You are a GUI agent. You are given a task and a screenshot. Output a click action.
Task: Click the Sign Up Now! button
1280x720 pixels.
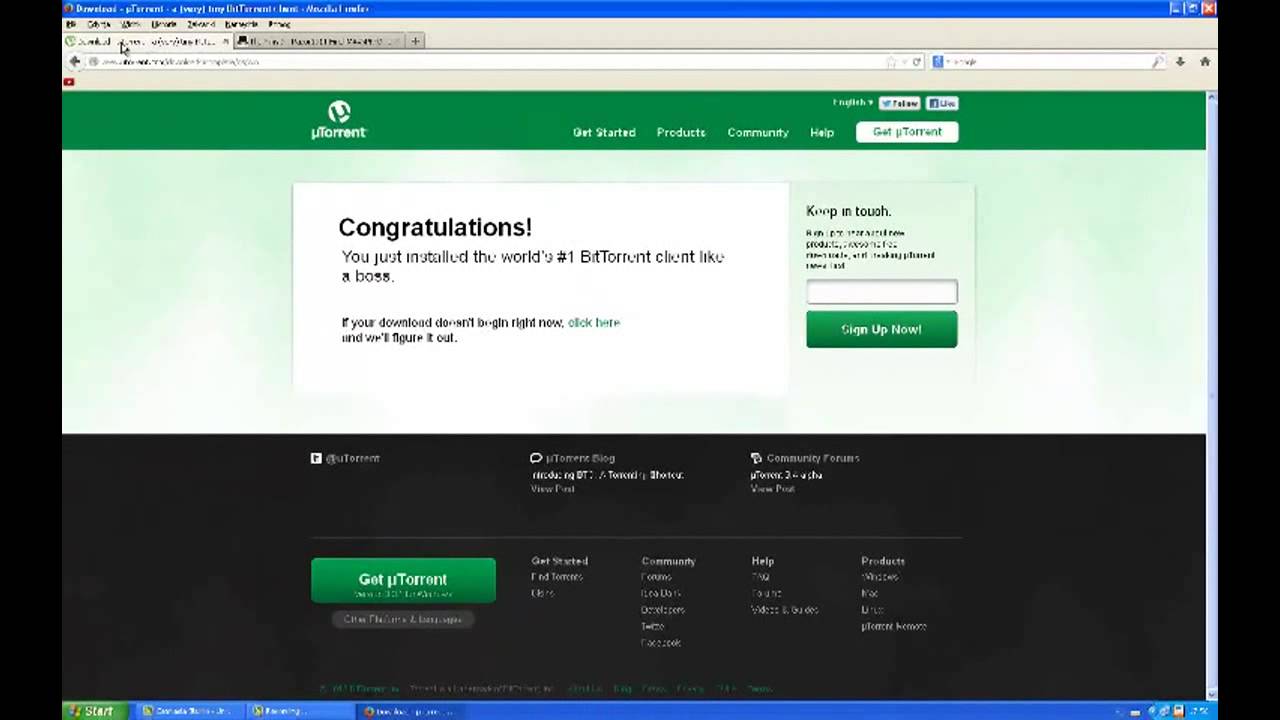point(881,329)
